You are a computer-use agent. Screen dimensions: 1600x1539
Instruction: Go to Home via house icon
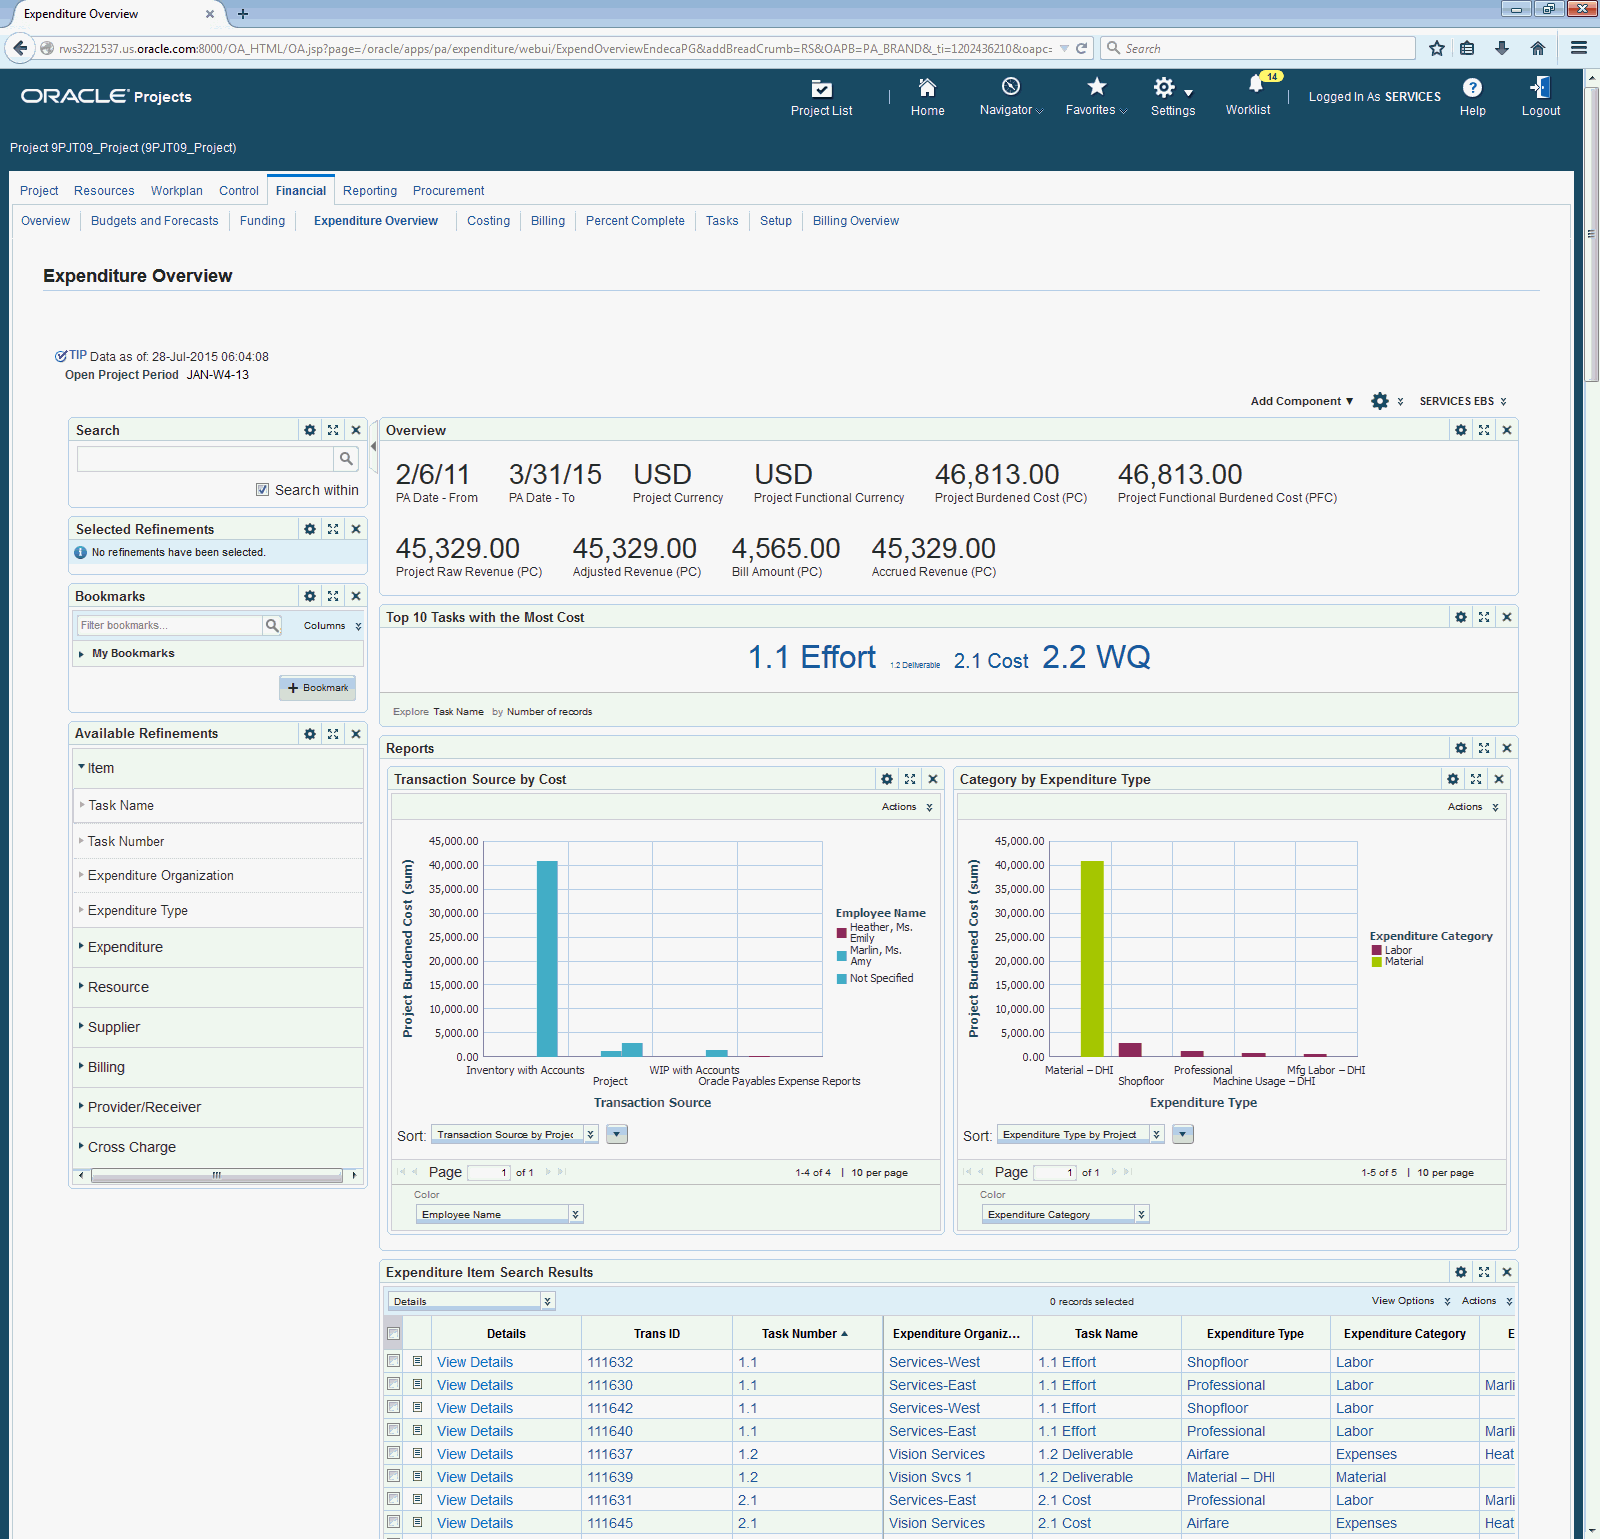(927, 87)
